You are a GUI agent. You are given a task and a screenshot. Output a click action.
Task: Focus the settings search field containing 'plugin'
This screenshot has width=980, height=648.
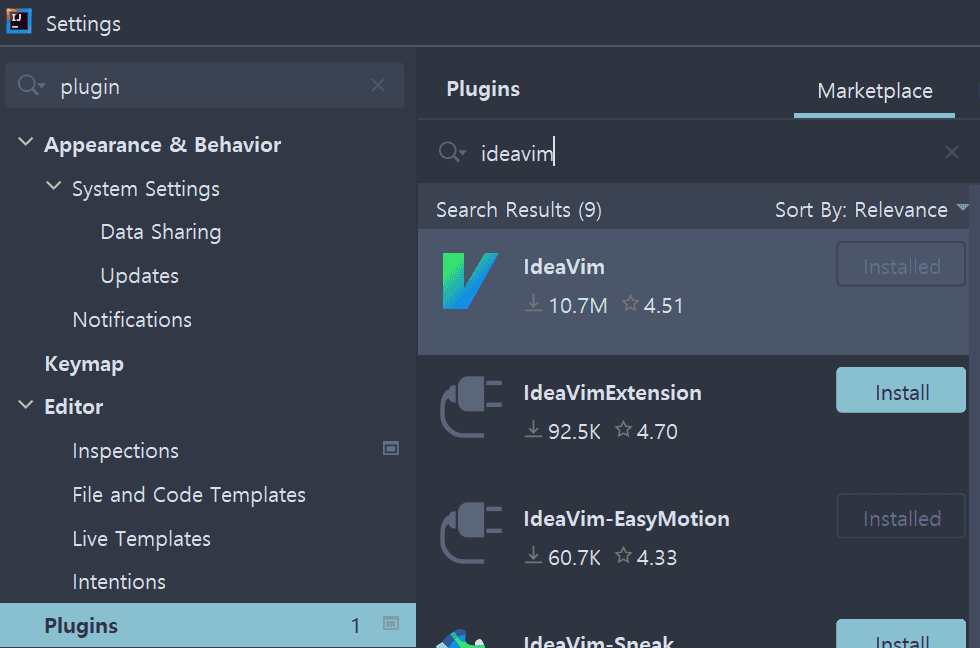click(x=204, y=86)
